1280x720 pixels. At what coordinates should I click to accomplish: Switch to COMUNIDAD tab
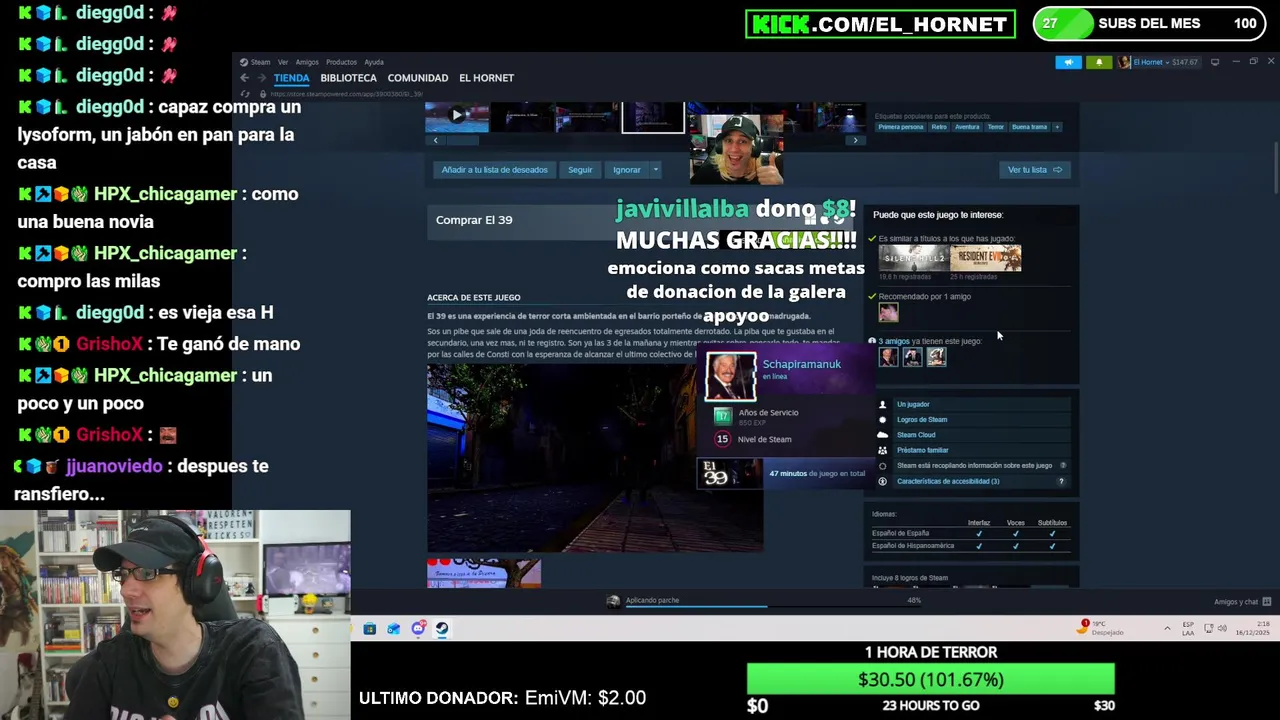[x=418, y=78]
